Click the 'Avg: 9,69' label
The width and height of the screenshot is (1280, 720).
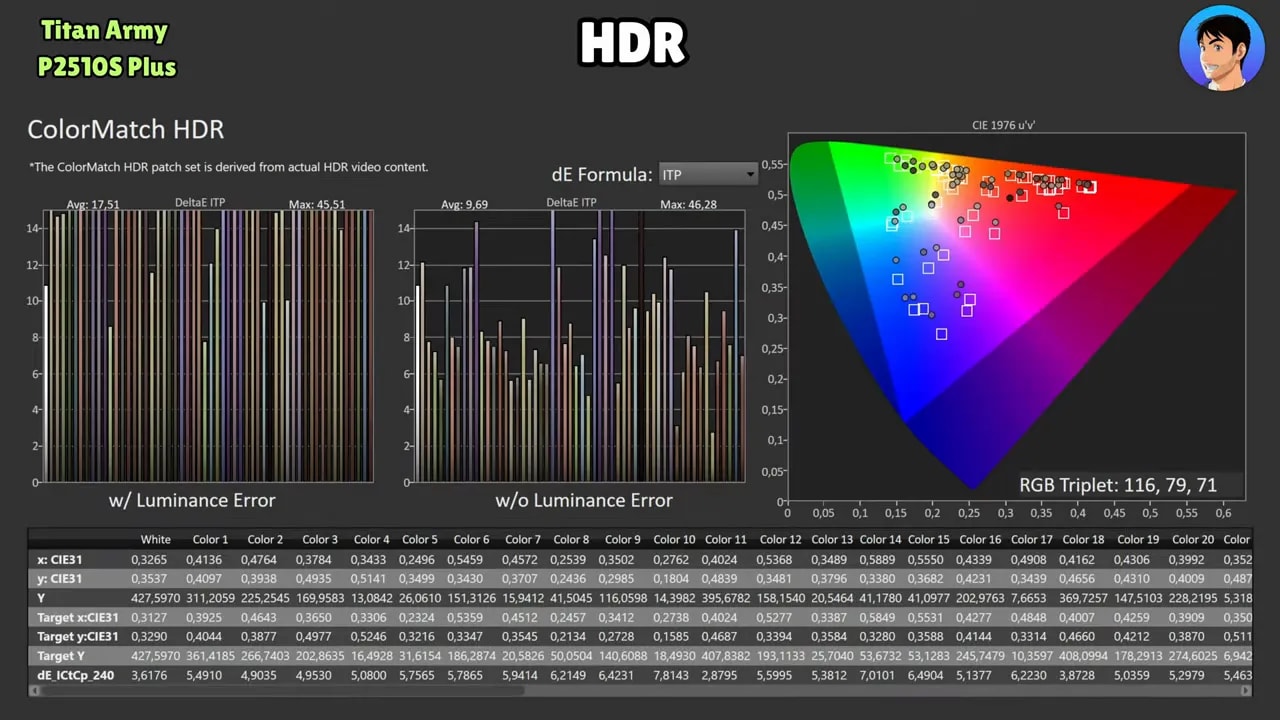click(x=465, y=204)
